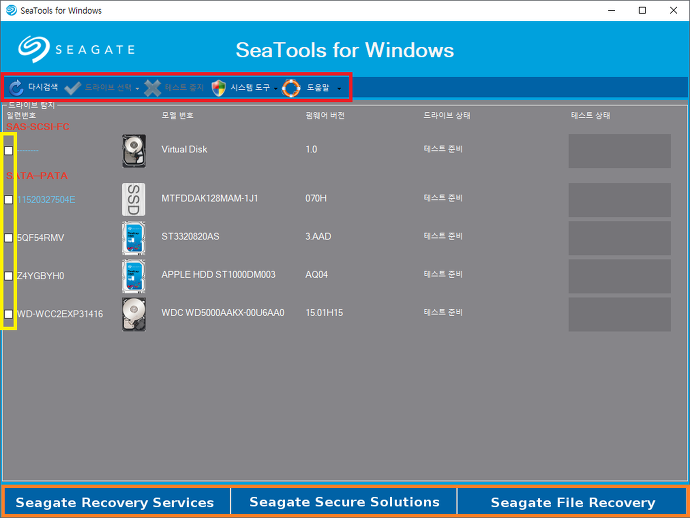Click the APPLE HDD ST1000DM003 drive icon
Viewport: 690px width, 518px height.
(x=133, y=276)
